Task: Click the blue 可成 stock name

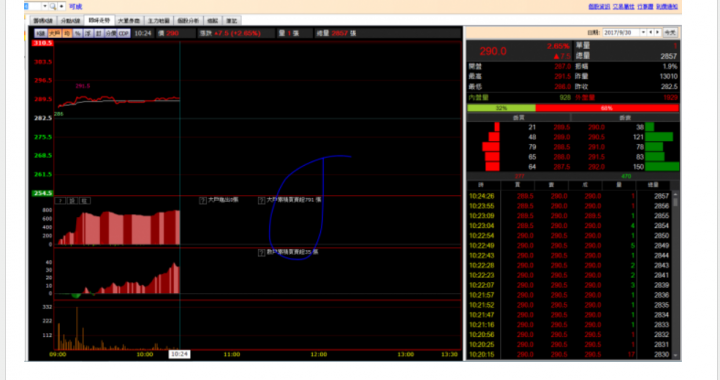Action: click(75, 6)
